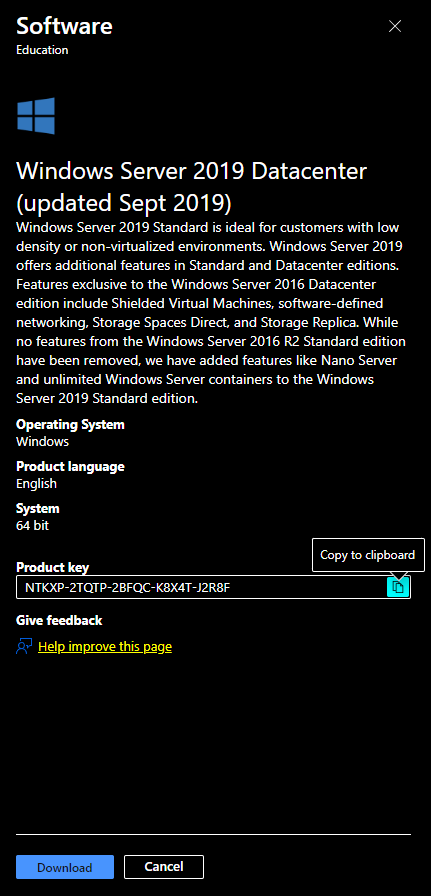This screenshot has height=896, width=431.
Task: Click the 64 bit system value
Action: [x=33, y=525]
